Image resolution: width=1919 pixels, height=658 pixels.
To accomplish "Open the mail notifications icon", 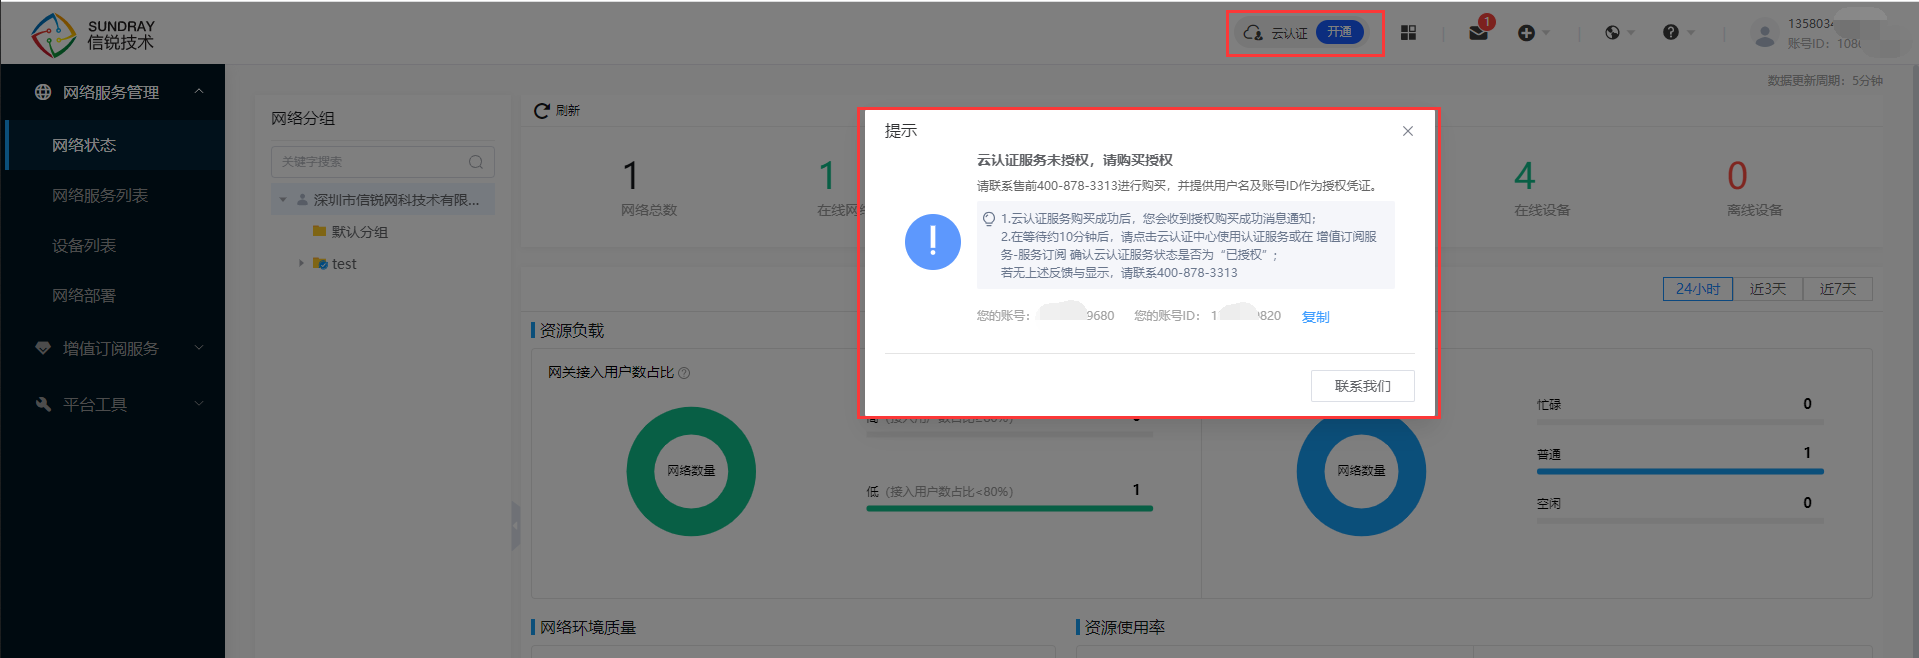I will 1478,33.
